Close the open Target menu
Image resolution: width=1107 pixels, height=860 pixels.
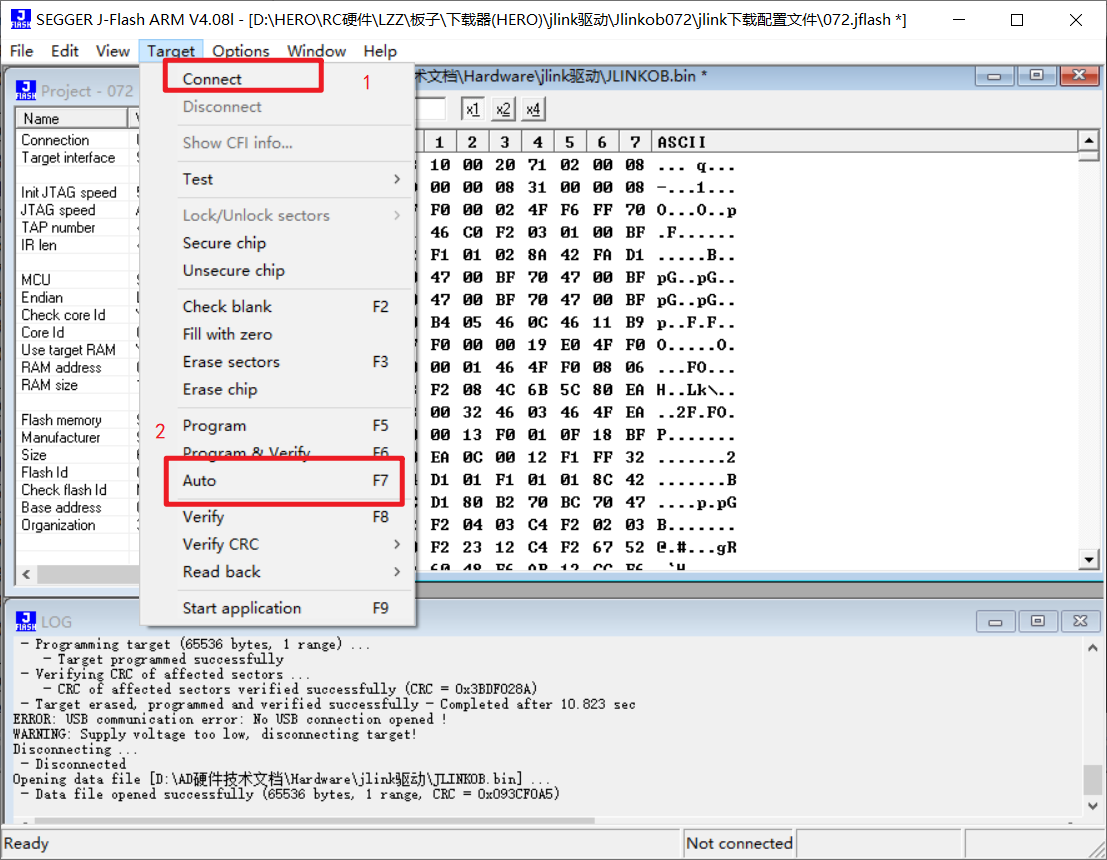pos(171,51)
